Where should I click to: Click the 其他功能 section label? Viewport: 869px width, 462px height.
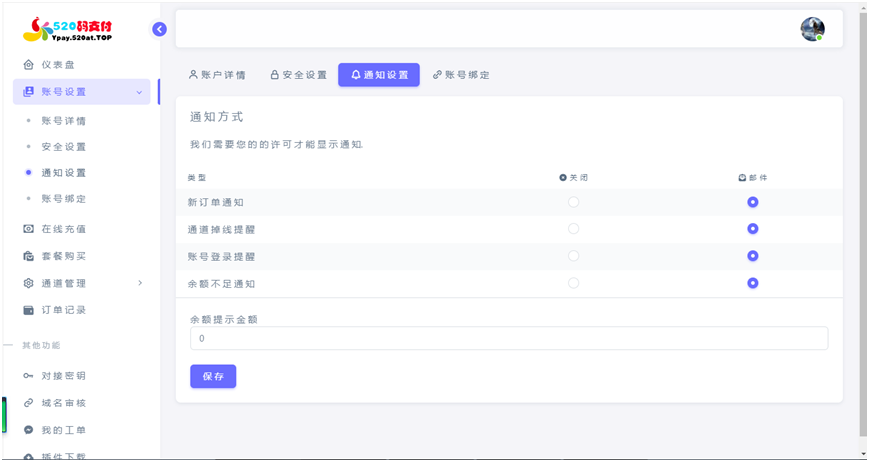tap(41, 346)
